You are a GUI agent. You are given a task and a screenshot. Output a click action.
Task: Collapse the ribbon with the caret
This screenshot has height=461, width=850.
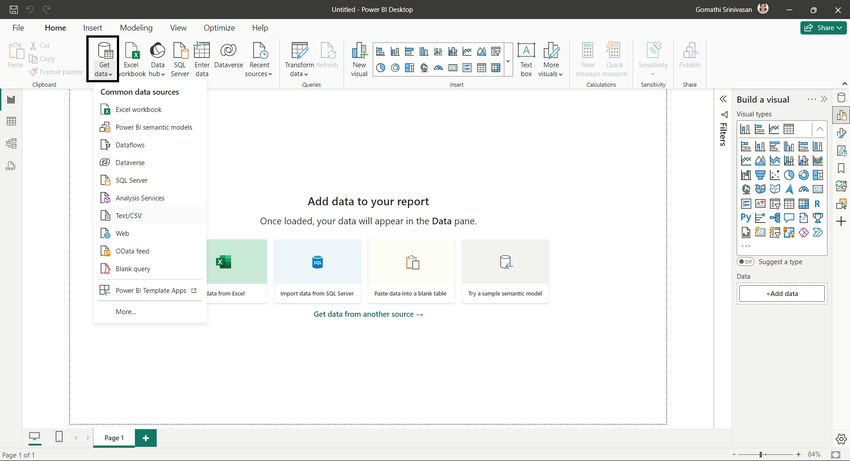[844, 84]
